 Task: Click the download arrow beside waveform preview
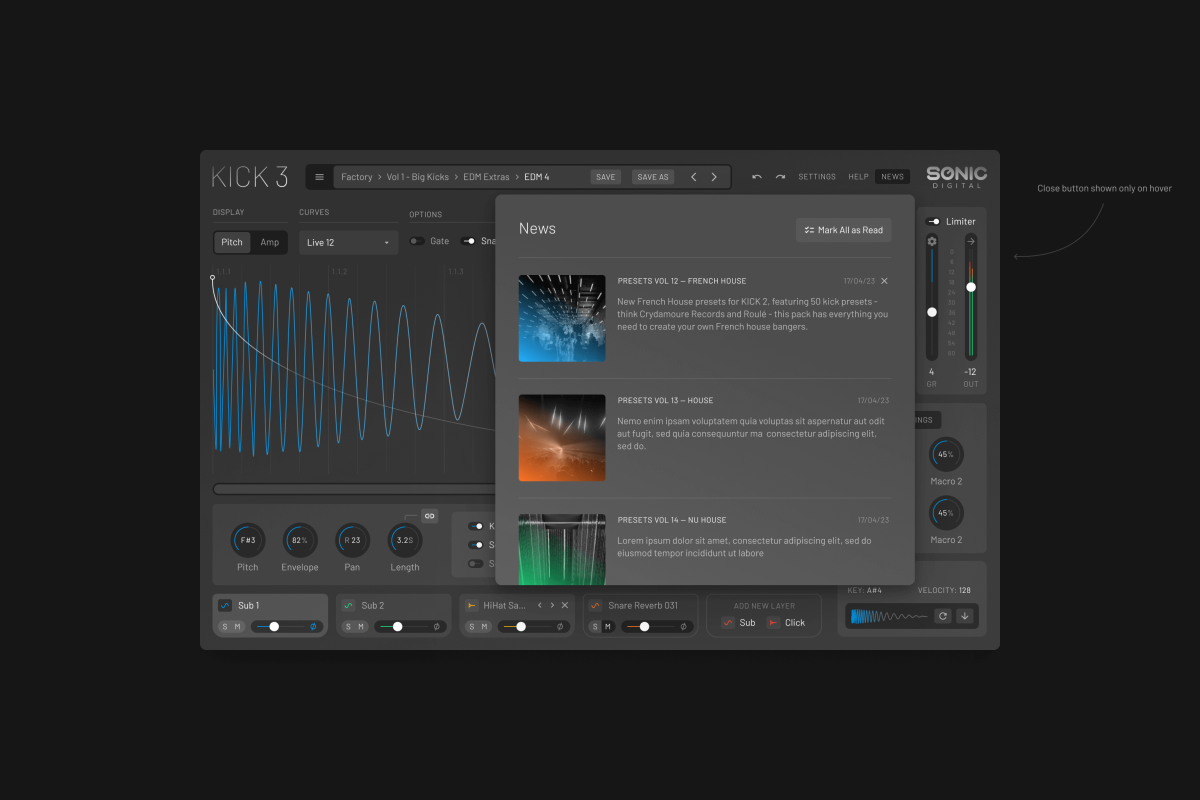[965, 616]
